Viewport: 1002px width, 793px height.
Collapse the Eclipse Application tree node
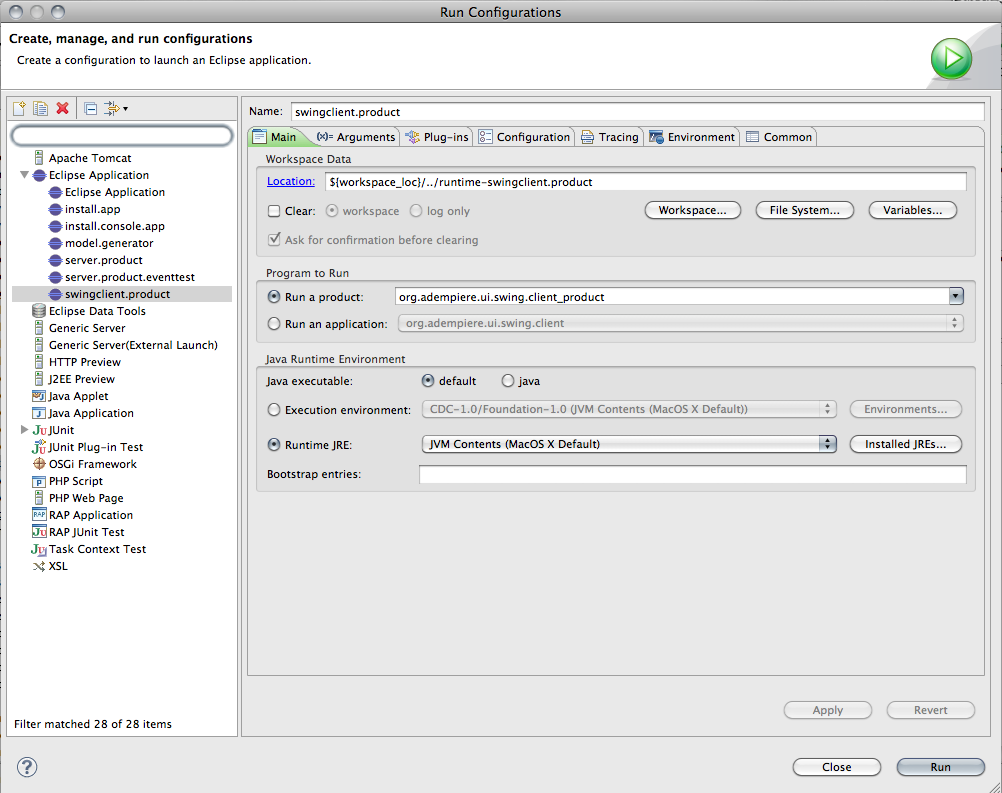click(24, 174)
